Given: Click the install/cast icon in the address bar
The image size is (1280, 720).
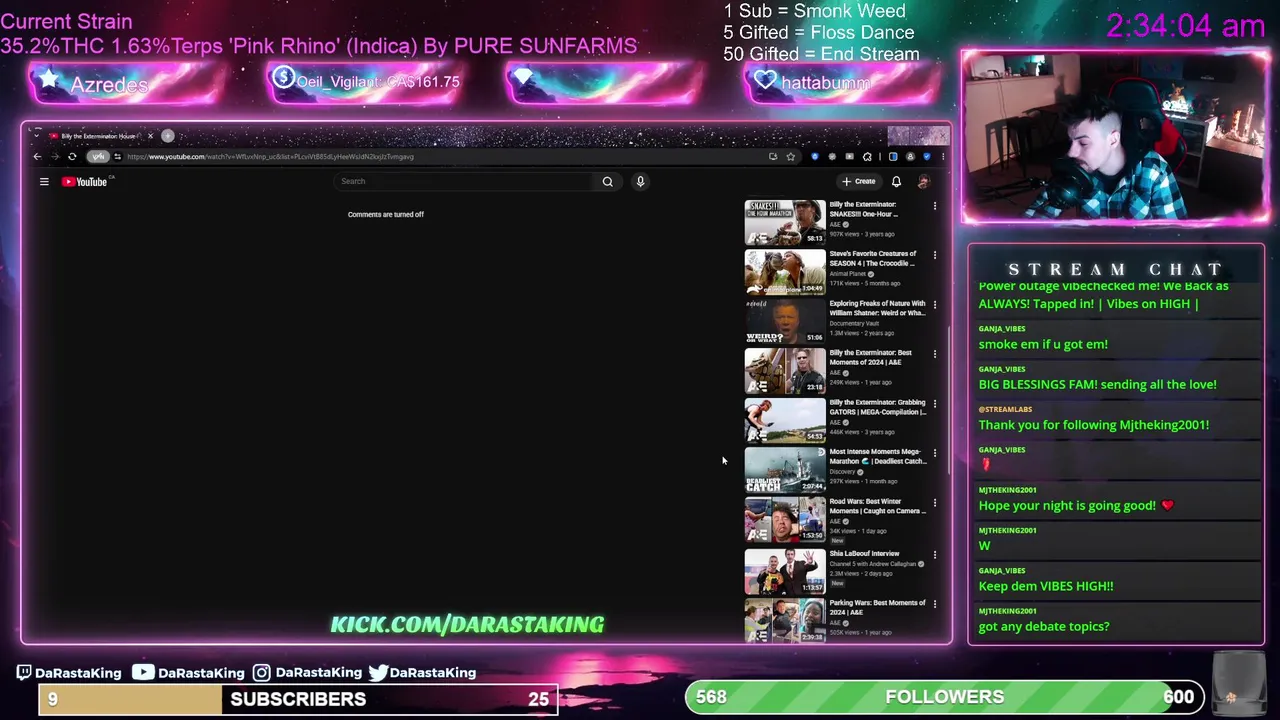Looking at the screenshot, I should tap(773, 156).
